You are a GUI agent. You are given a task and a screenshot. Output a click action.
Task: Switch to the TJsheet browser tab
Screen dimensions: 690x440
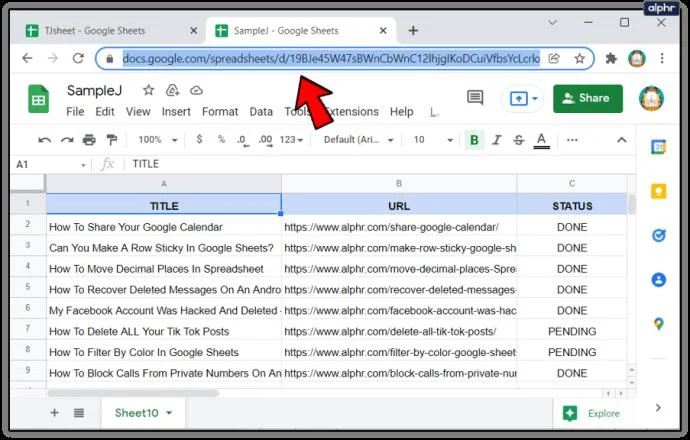point(108,31)
